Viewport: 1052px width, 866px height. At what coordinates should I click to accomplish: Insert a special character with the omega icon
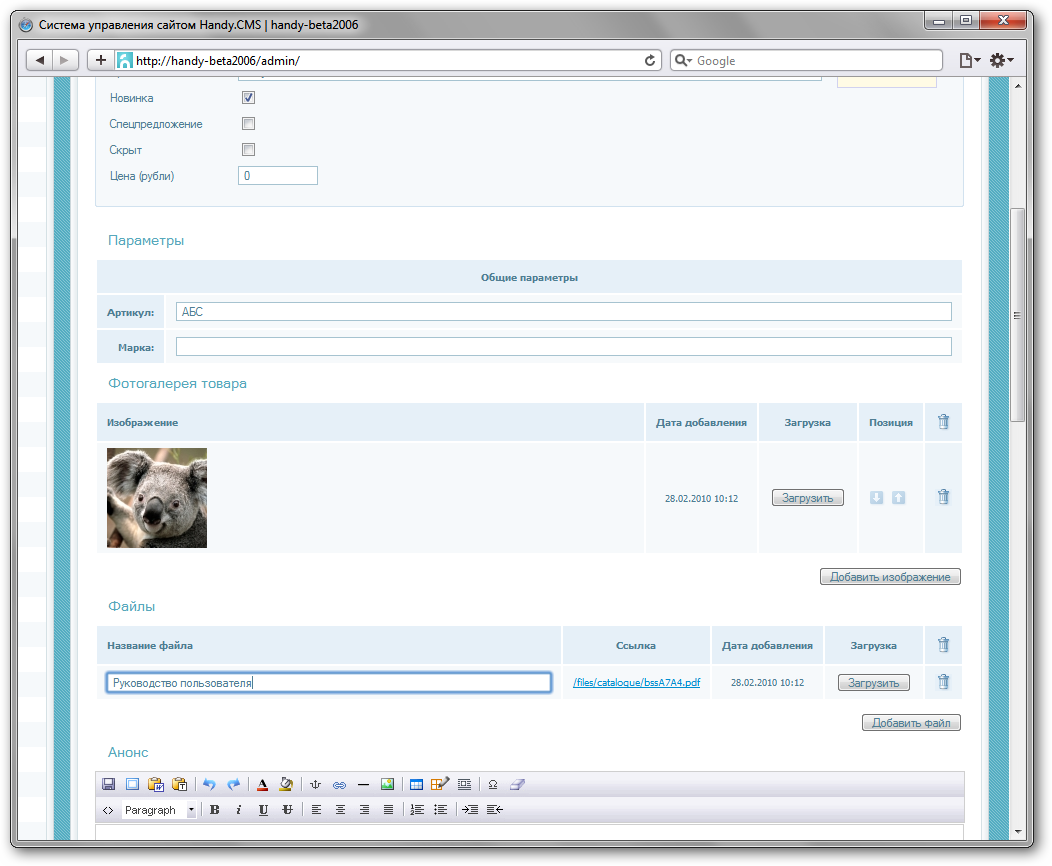click(x=493, y=785)
